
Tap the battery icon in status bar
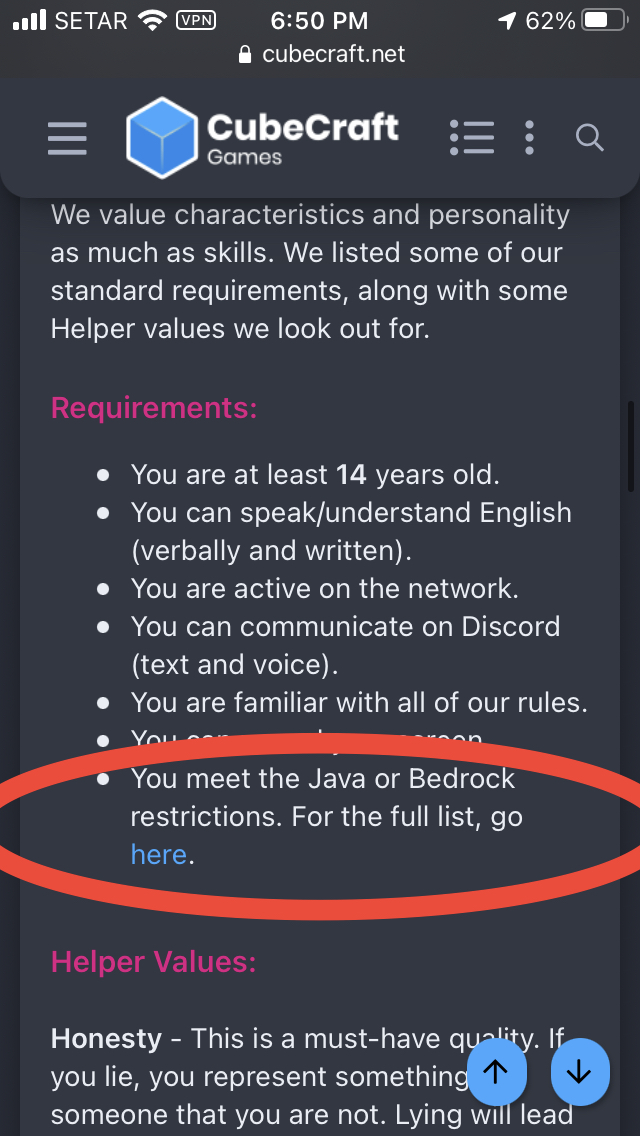point(605,20)
